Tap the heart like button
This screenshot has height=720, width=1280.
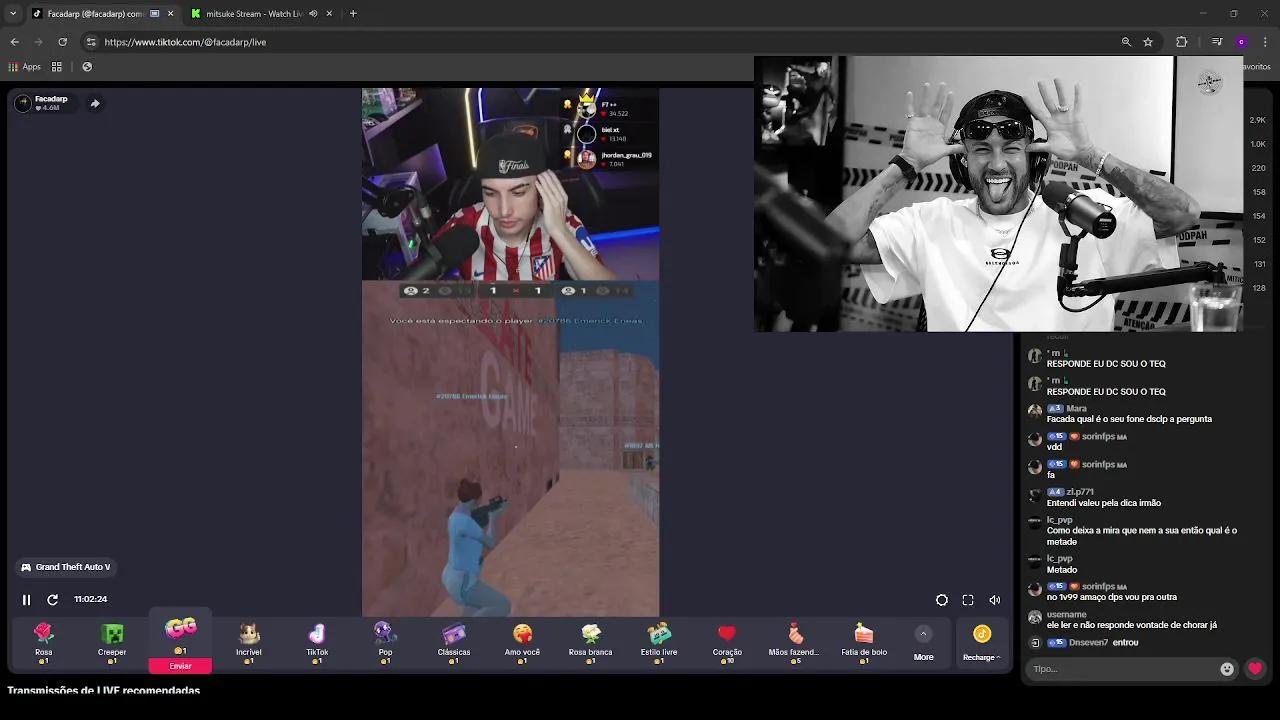click(1255, 669)
